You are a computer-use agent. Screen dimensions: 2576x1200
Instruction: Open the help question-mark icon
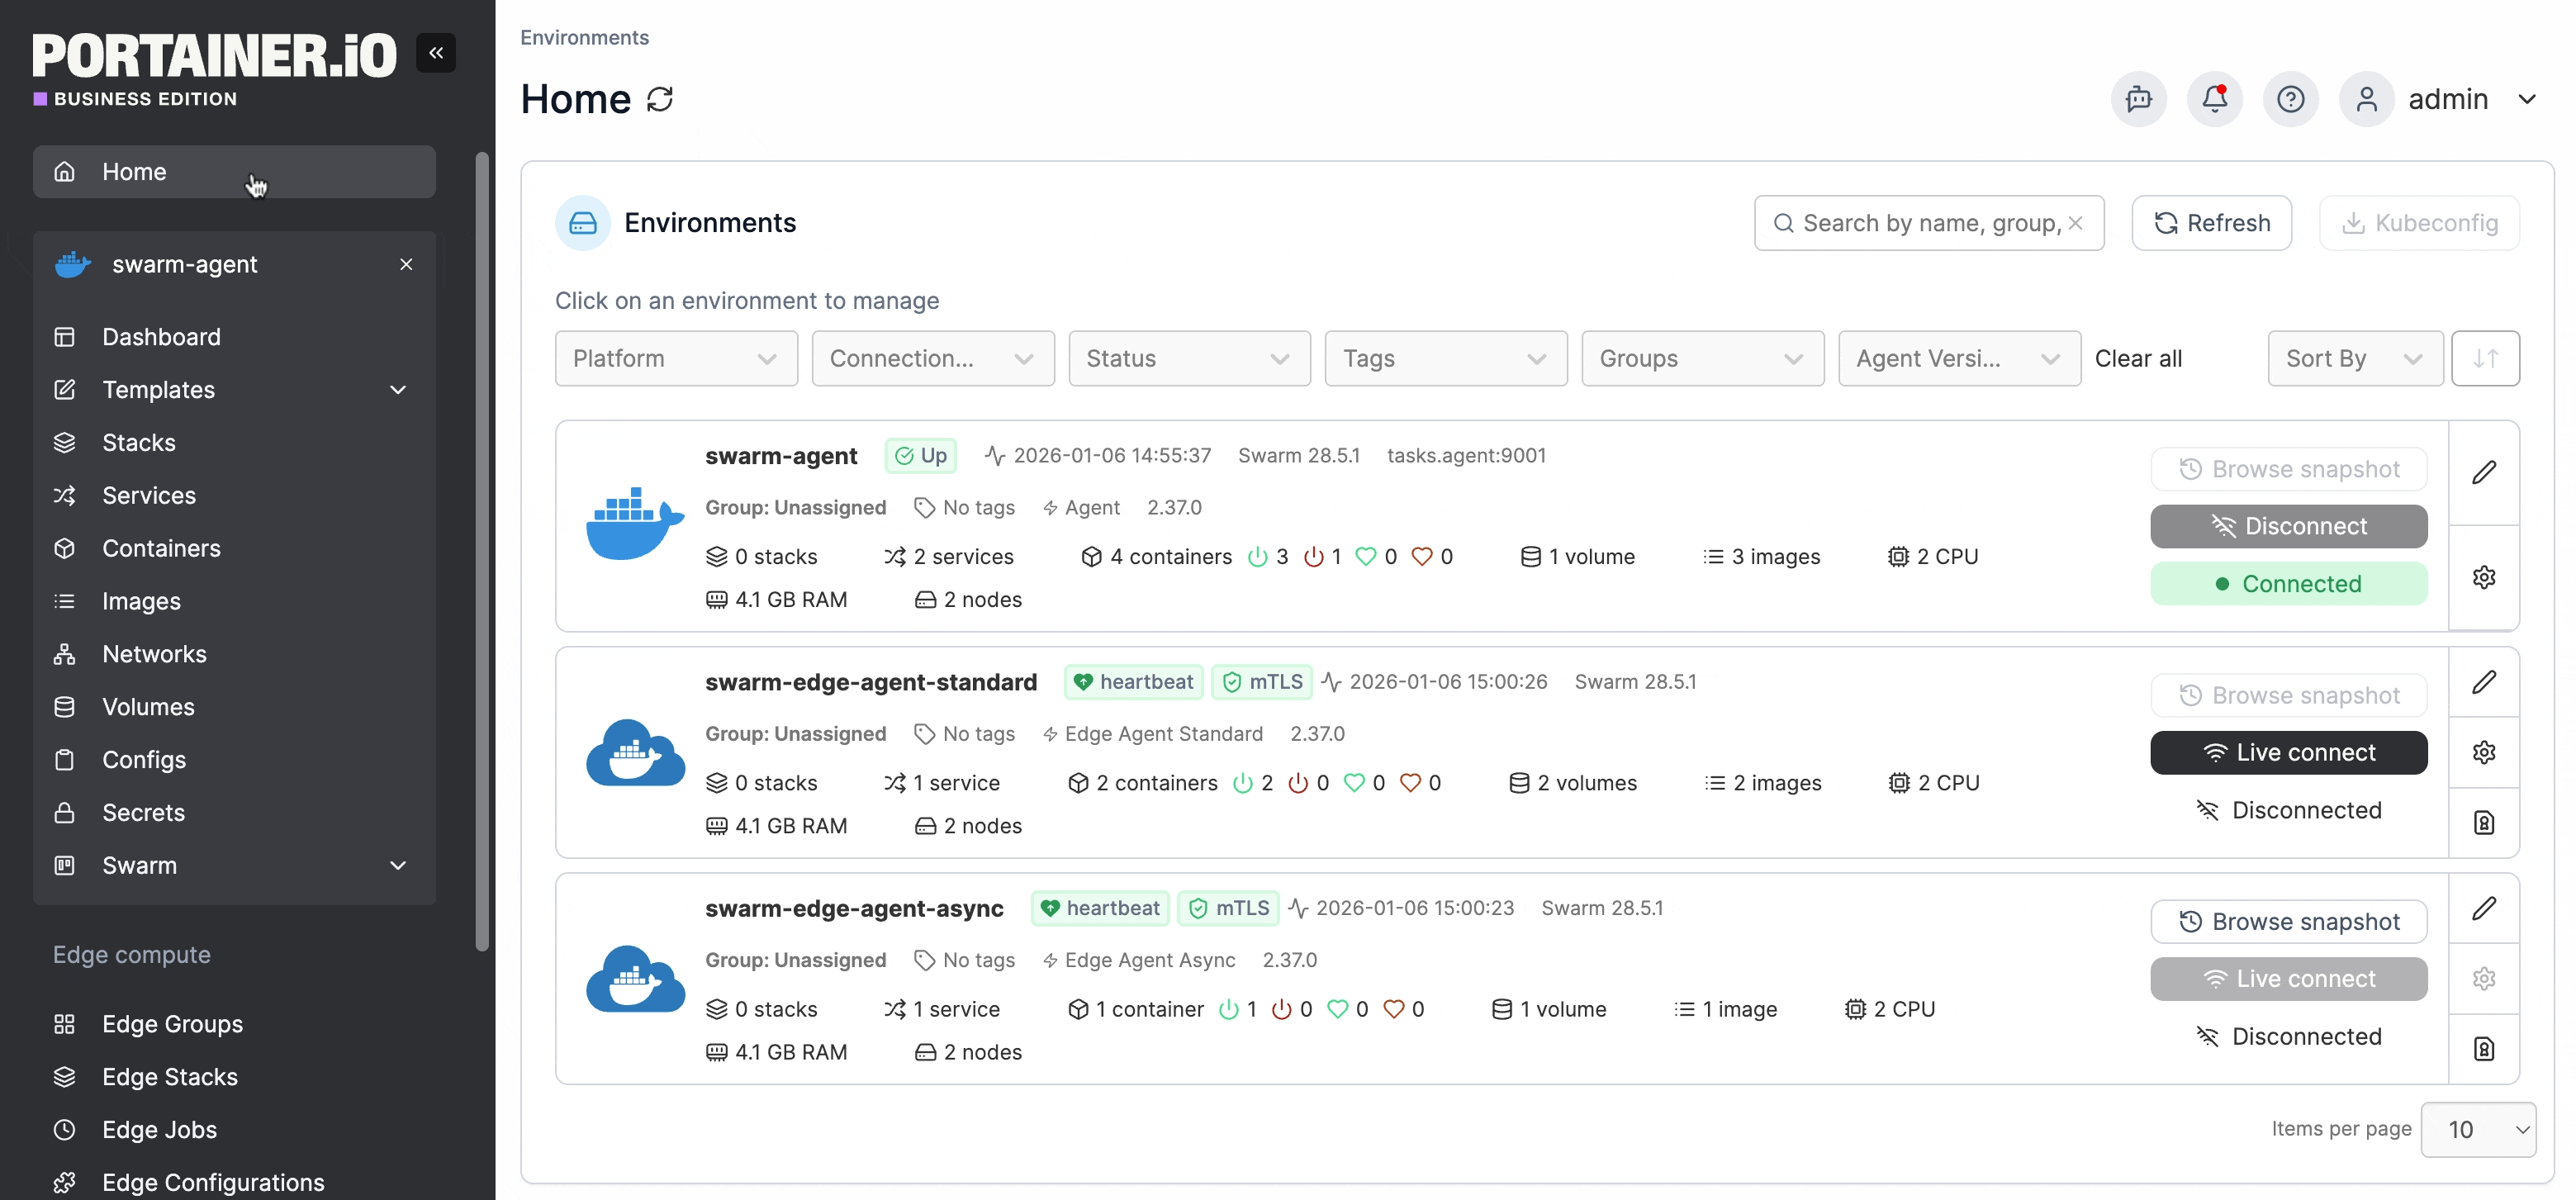pyautogui.click(x=2291, y=99)
